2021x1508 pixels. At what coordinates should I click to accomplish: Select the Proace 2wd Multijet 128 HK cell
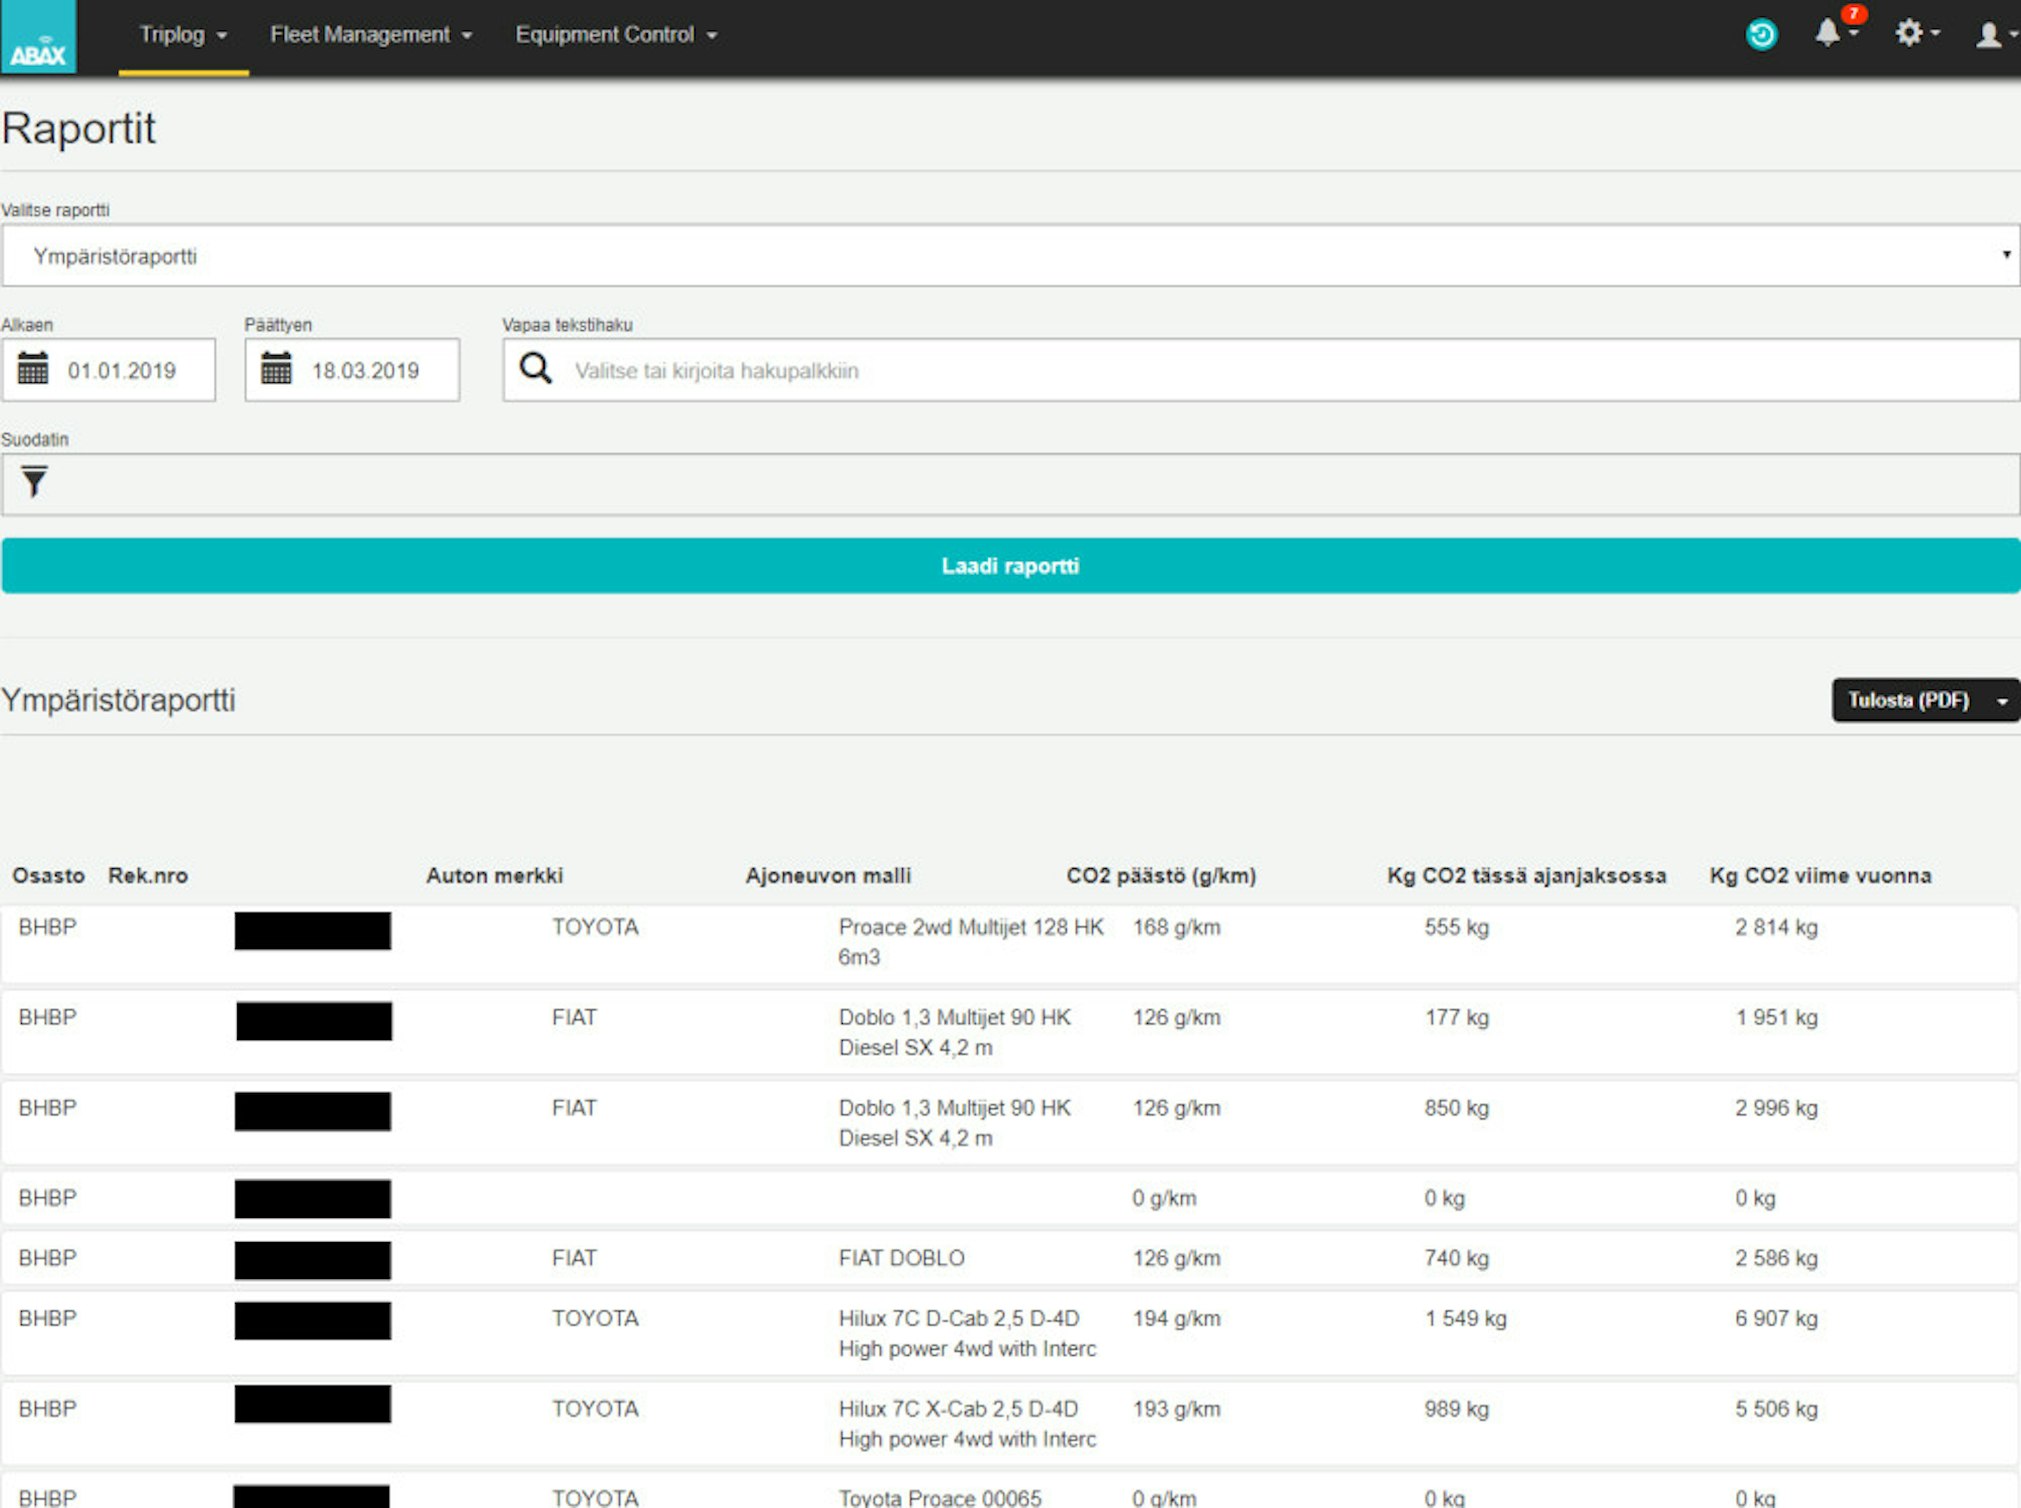(971, 942)
